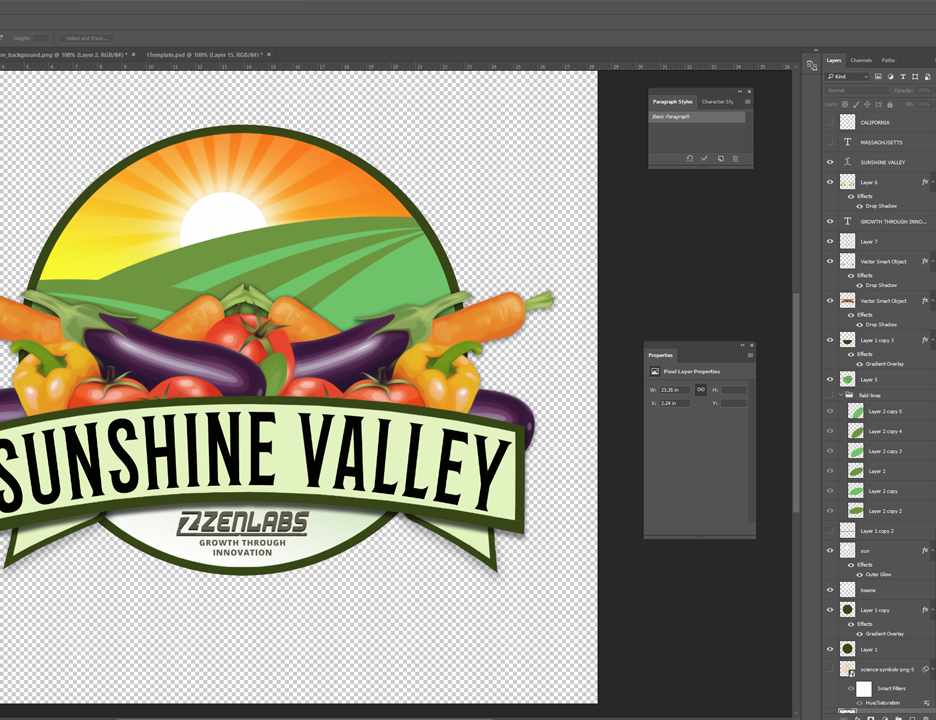Click the collapsed panel dock icon

pyautogui.click(x=812, y=66)
